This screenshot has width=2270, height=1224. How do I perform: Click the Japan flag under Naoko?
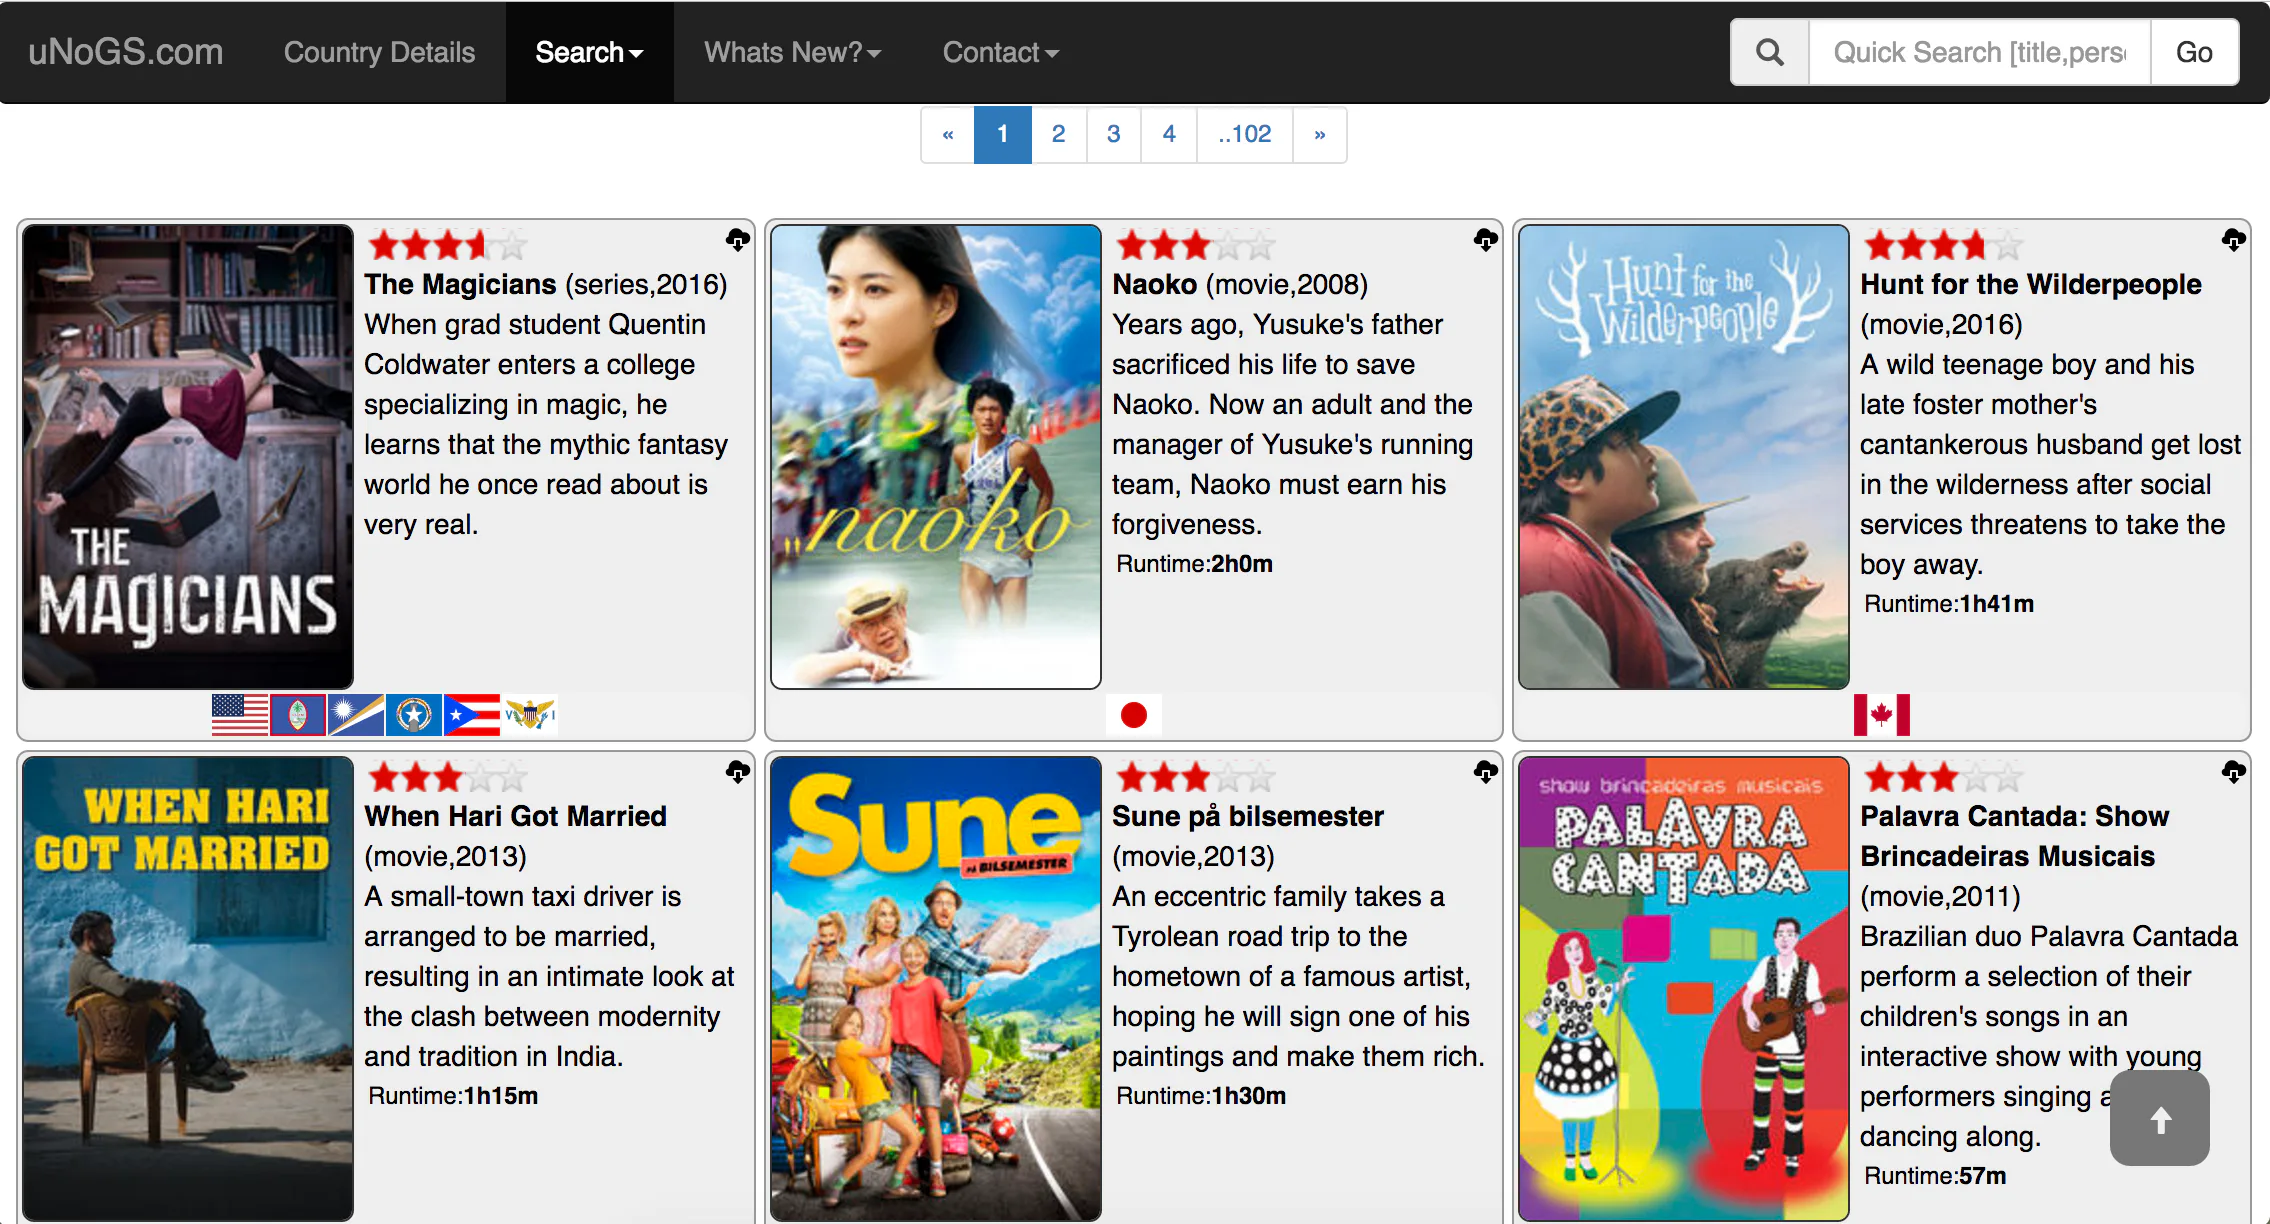(x=1134, y=715)
